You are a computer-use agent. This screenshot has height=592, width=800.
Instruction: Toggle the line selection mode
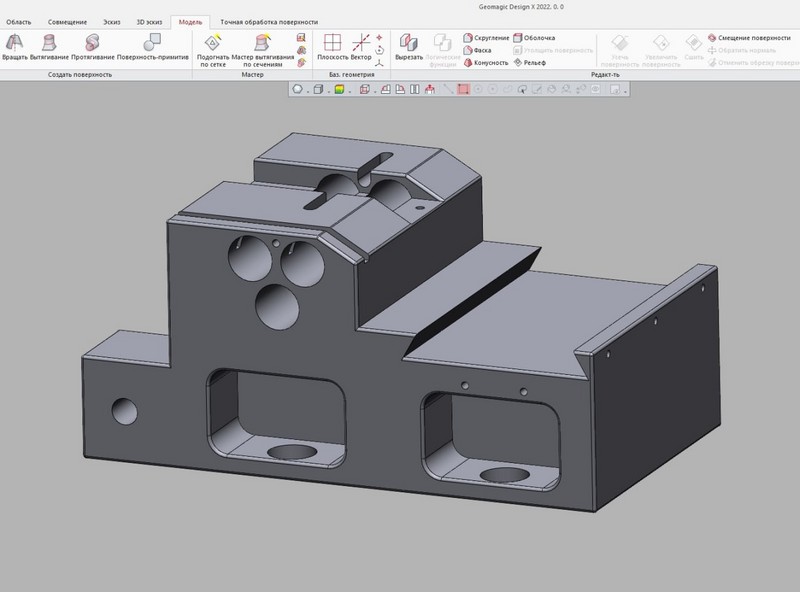click(x=448, y=89)
